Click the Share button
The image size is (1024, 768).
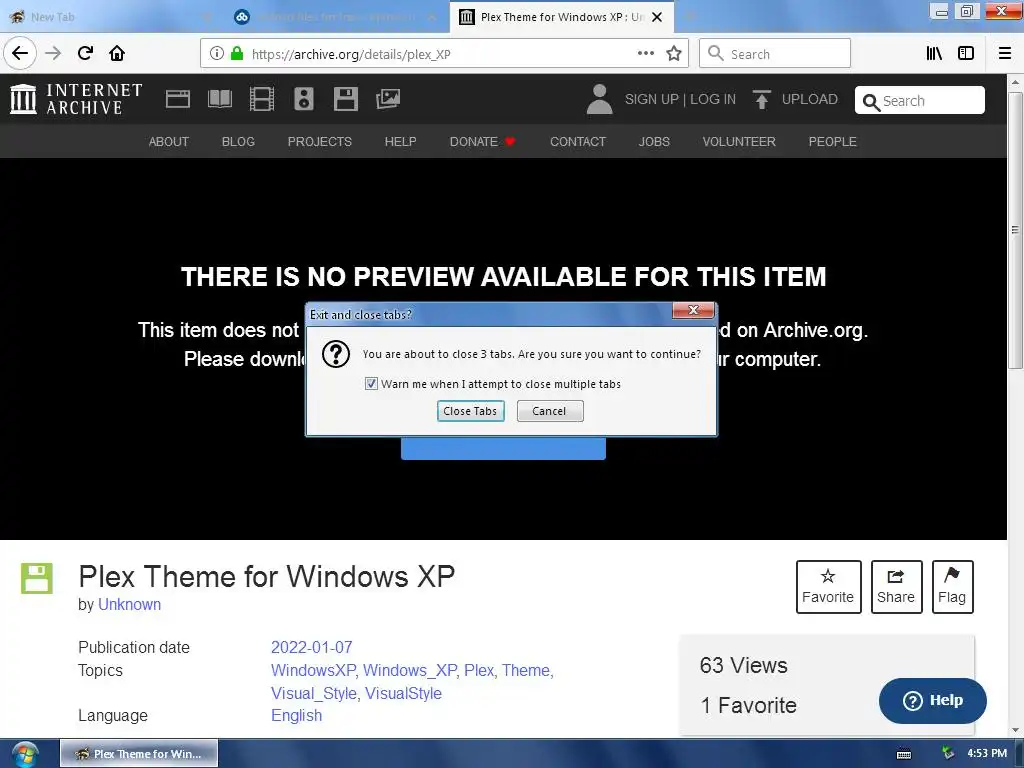click(x=896, y=586)
